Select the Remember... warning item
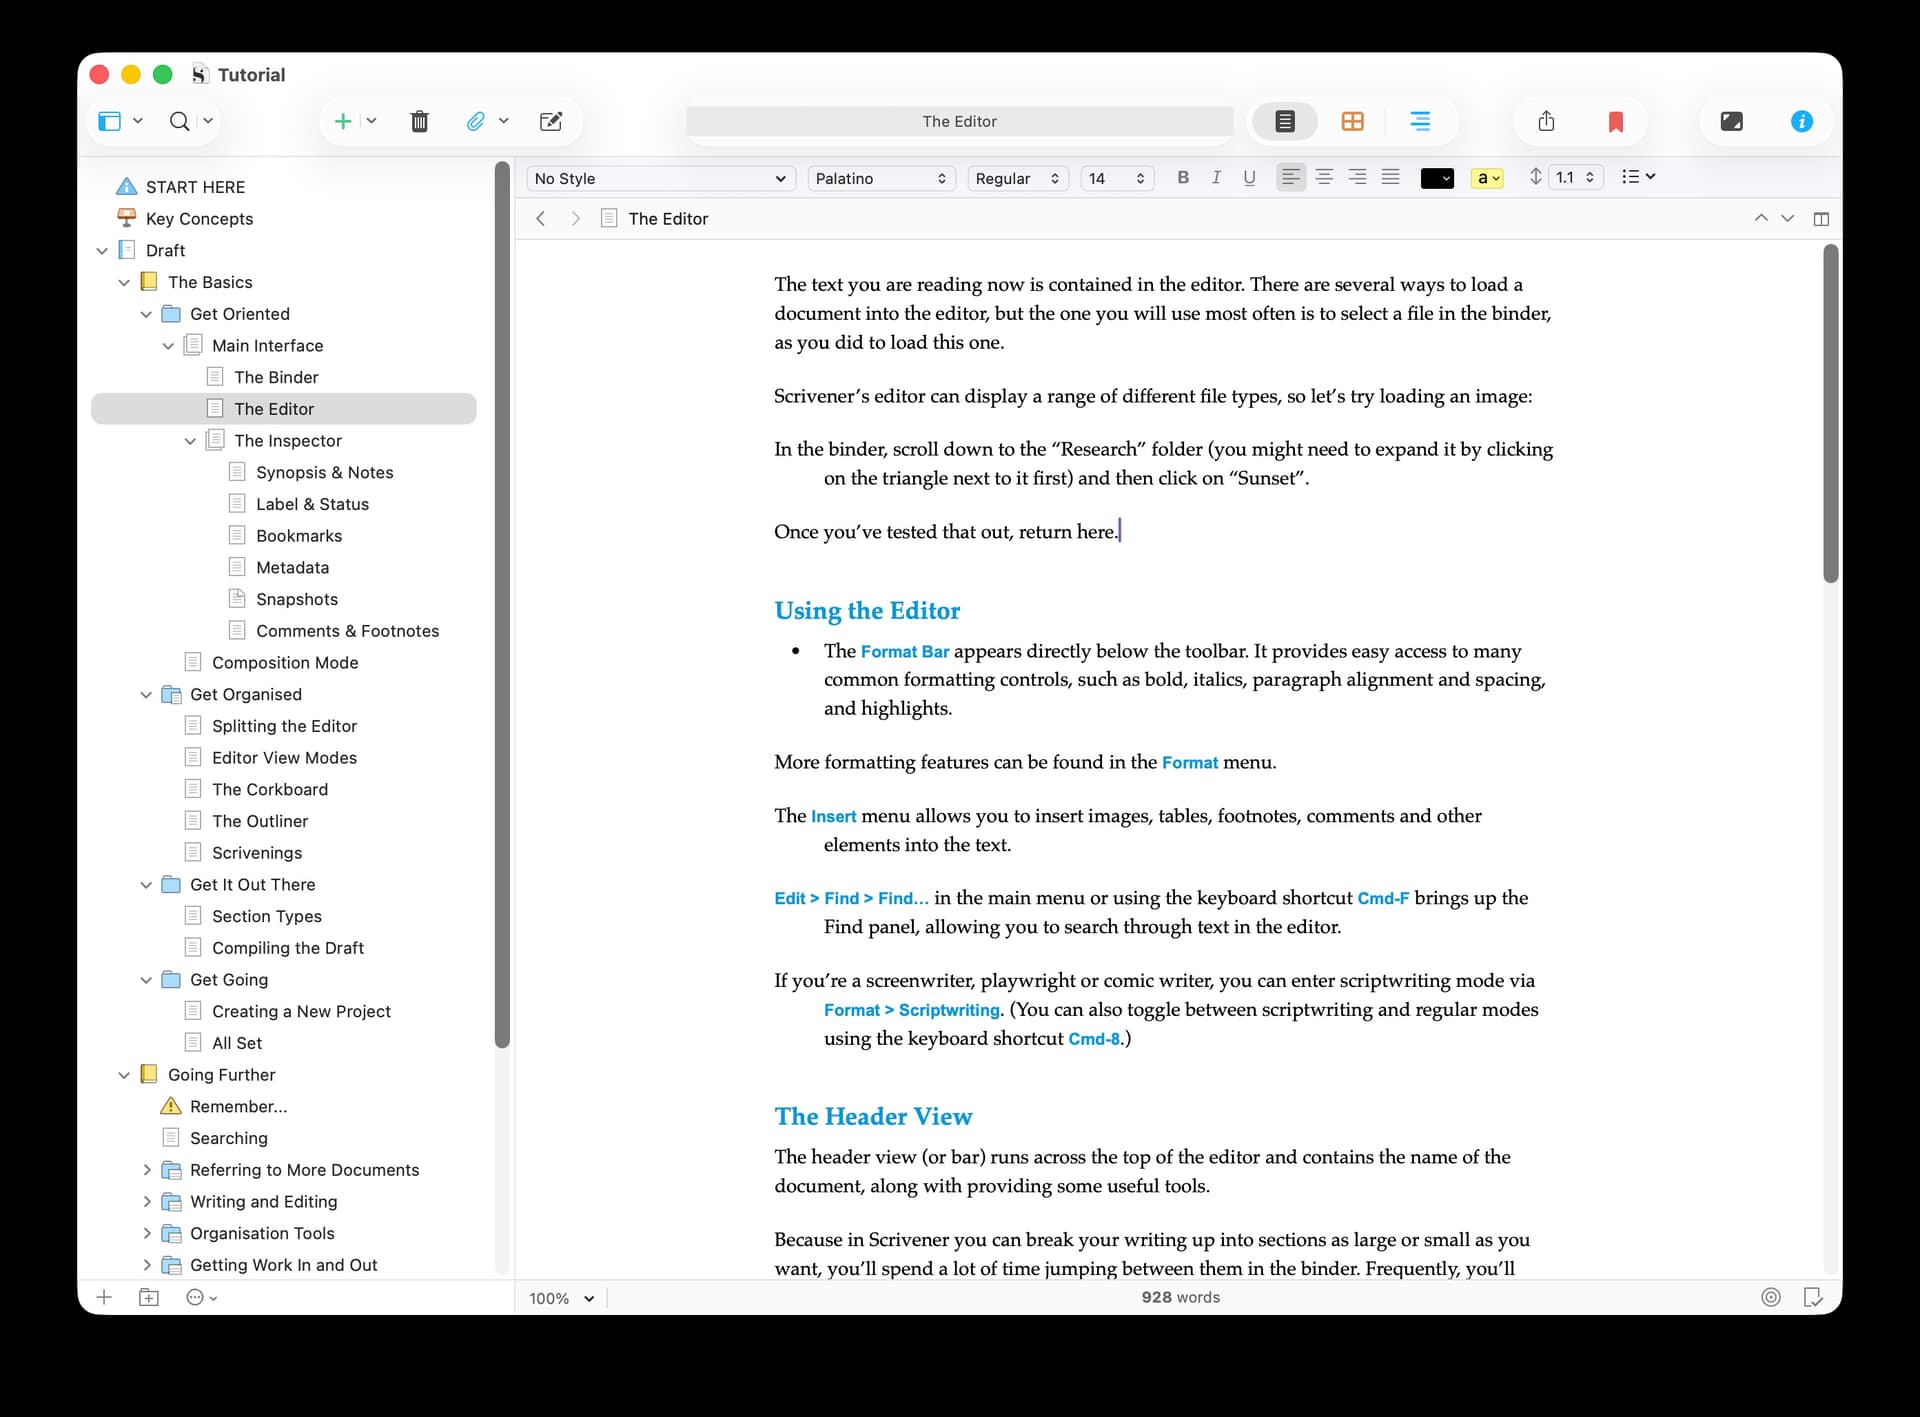The width and height of the screenshot is (1920, 1417). [238, 1106]
